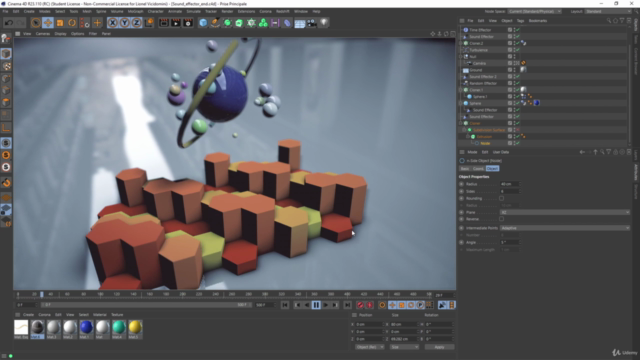
Task: Click the Angle value field
Action: click(x=509, y=242)
